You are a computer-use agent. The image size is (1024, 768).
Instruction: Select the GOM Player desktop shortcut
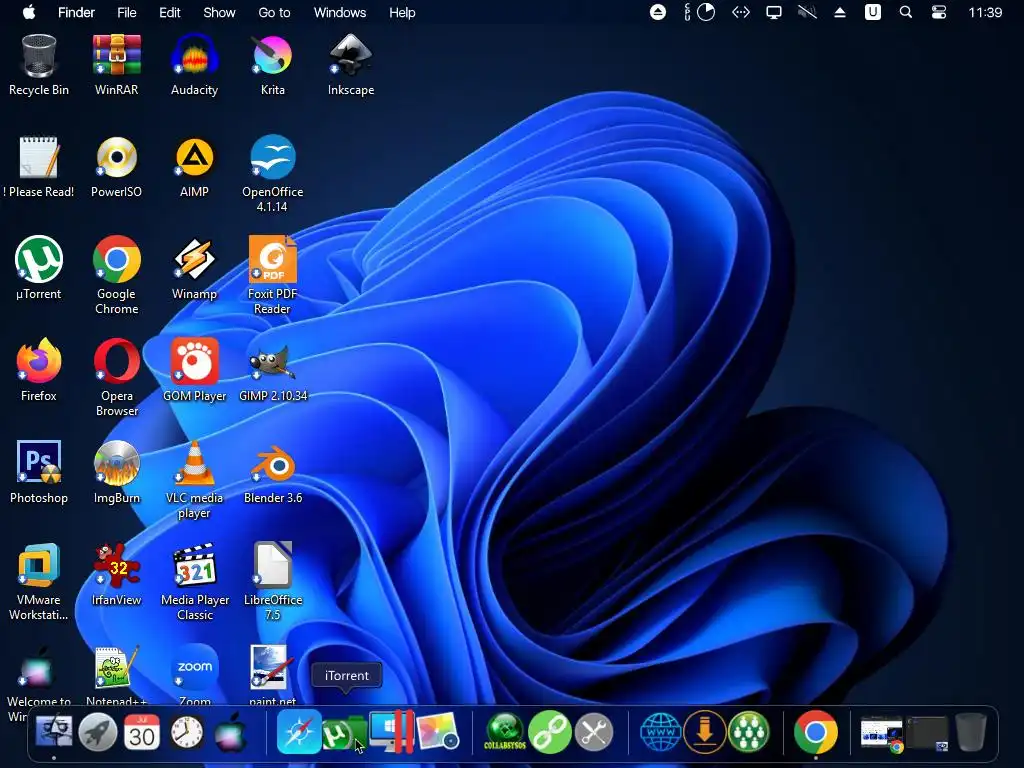pyautogui.click(x=194, y=371)
